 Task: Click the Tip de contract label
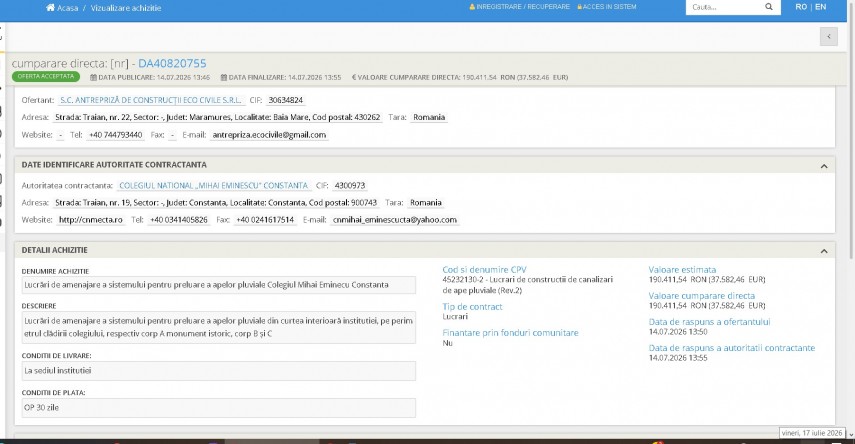(472, 307)
